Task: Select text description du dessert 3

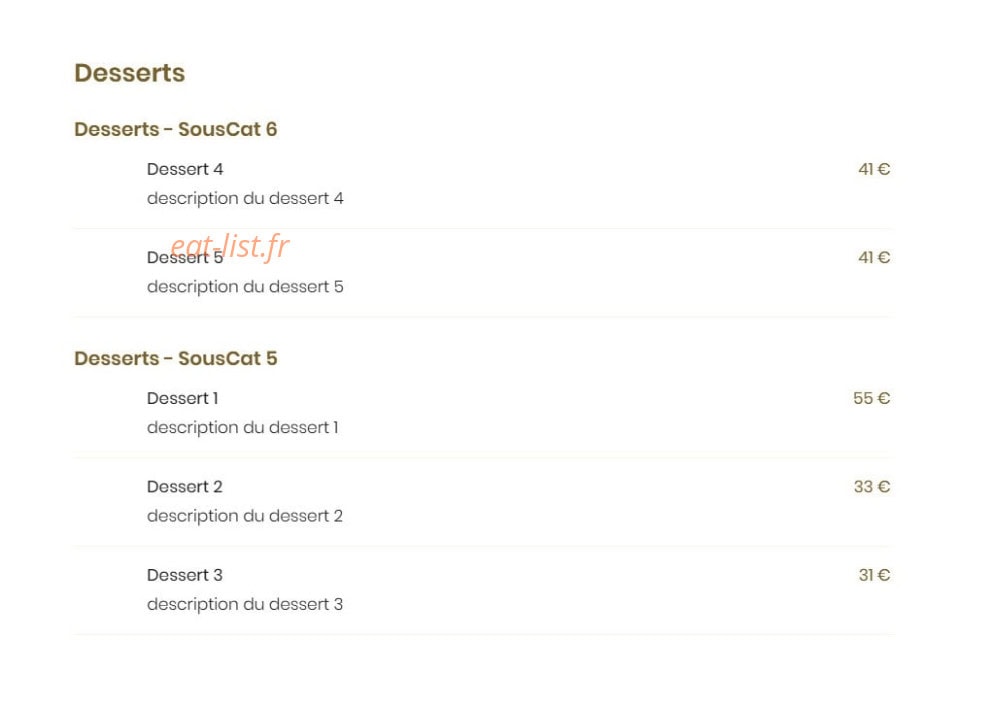Action: 245,604
